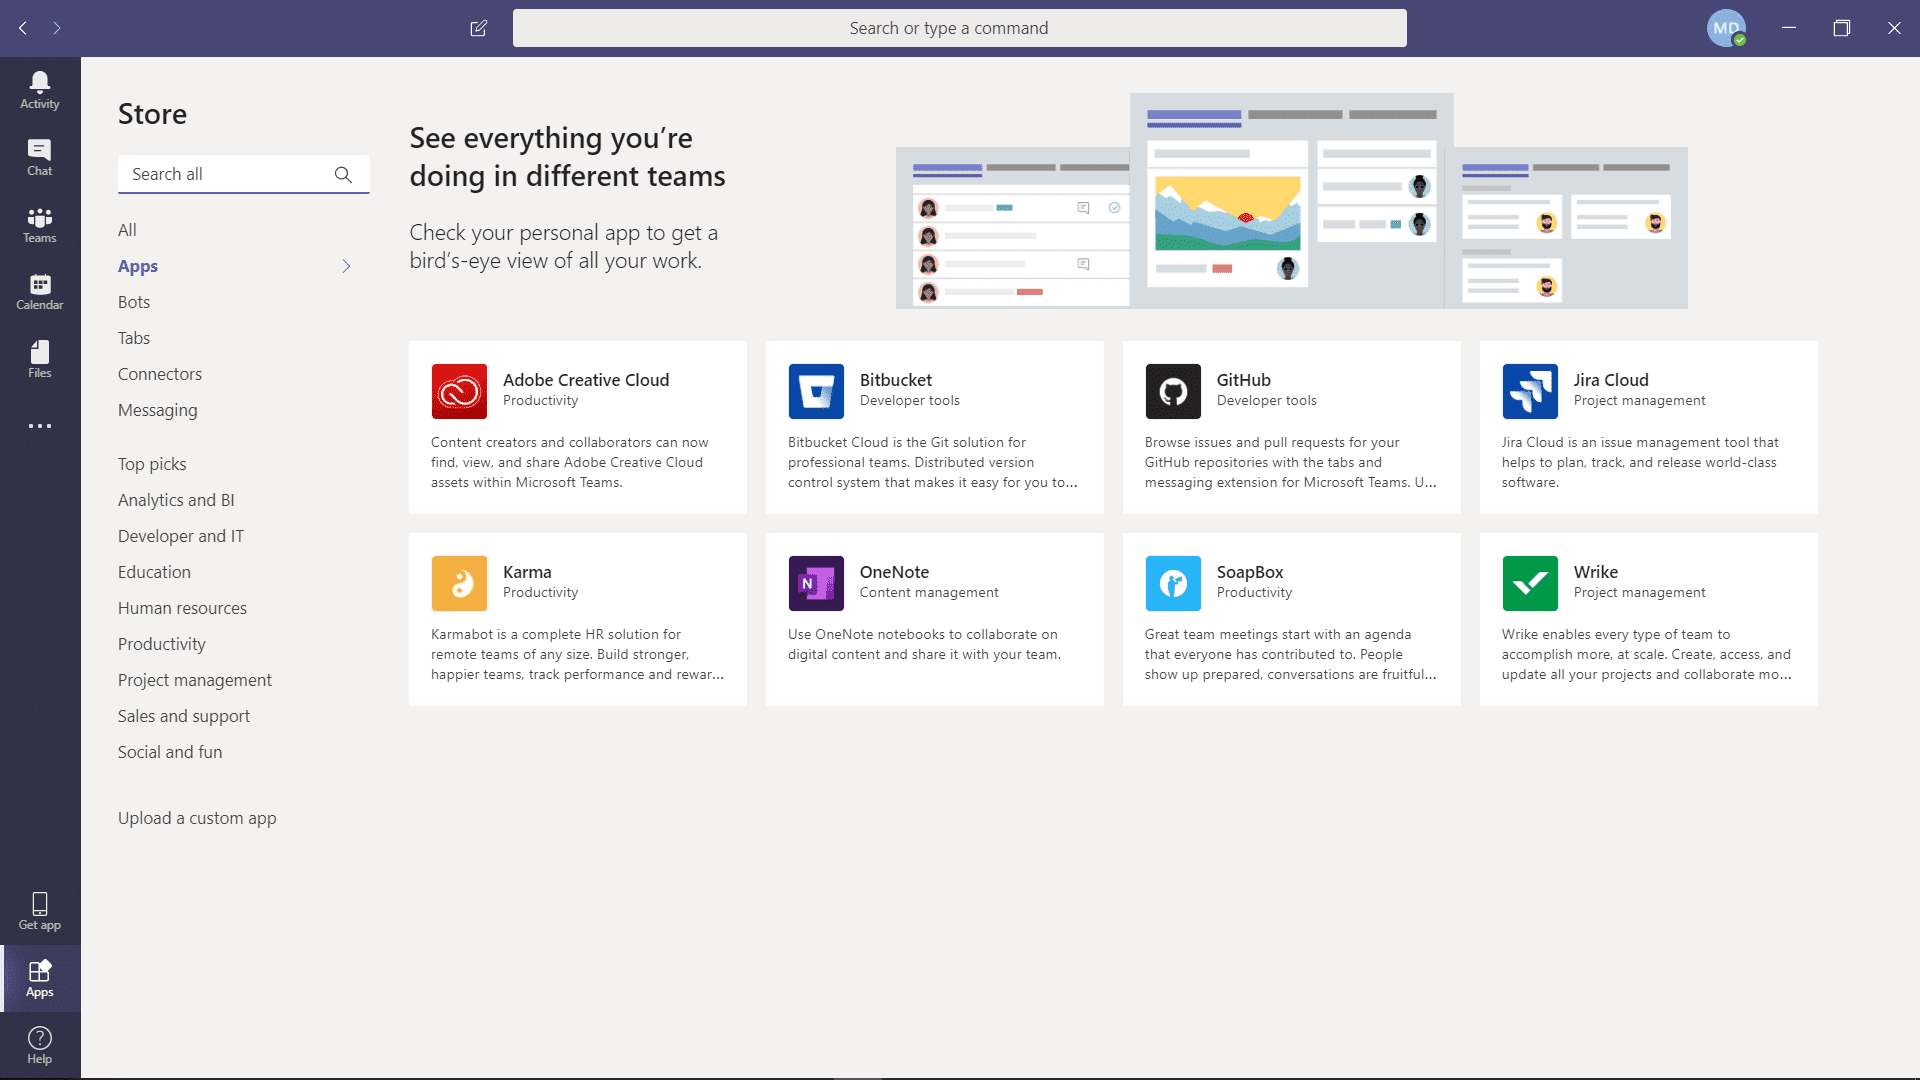Open Productivity category

[162, 644]
